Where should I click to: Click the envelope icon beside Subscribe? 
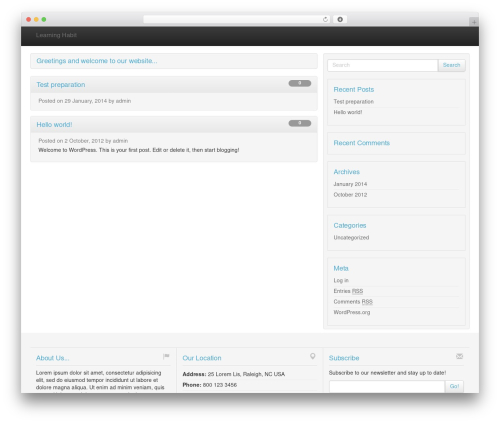pos(459,356)
